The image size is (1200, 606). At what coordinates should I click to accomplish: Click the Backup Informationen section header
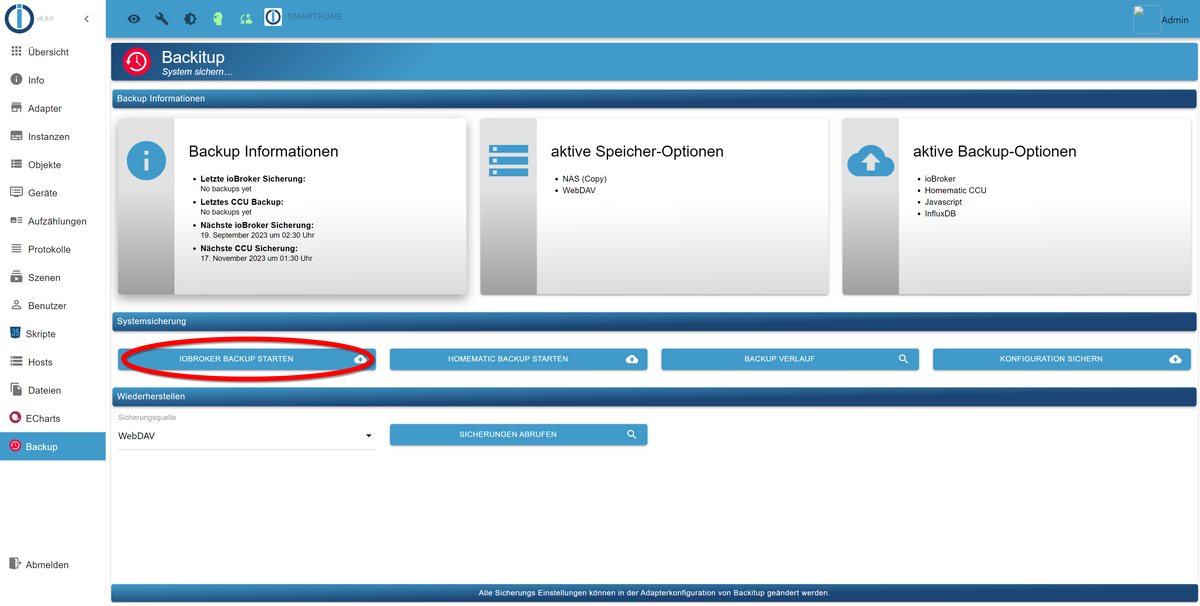654,99
